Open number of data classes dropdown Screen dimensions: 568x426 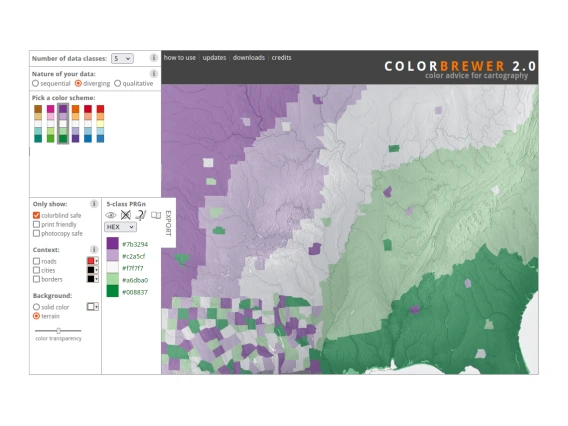(x=122, y=58)
